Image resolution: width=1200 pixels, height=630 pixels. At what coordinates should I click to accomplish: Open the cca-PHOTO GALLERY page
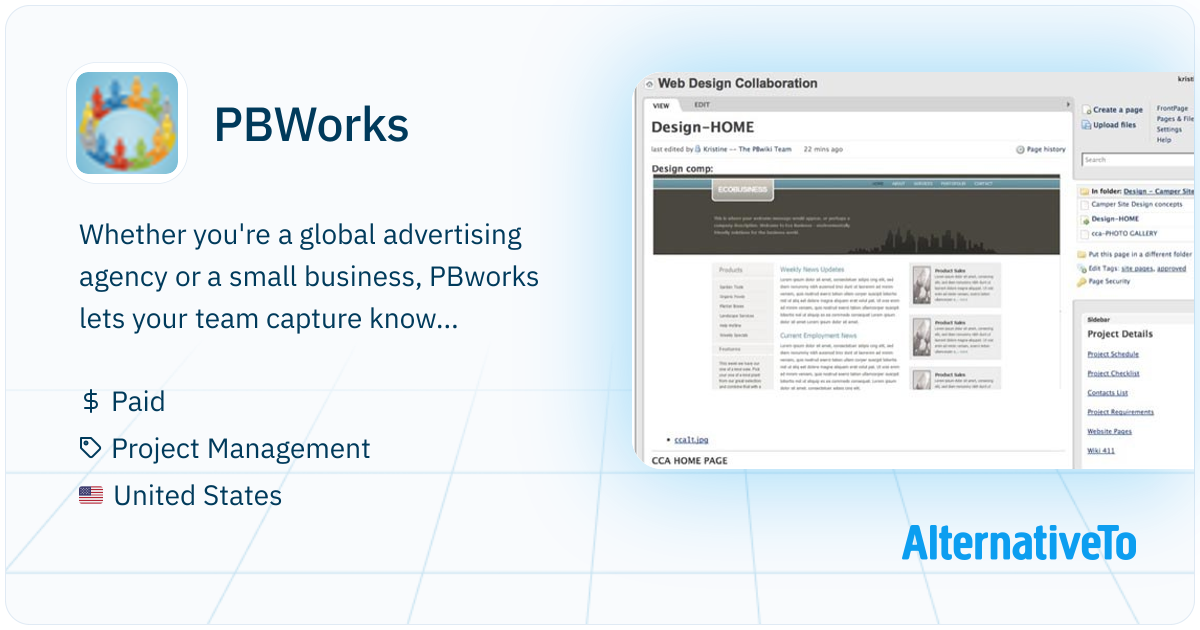pos(1124,233)
